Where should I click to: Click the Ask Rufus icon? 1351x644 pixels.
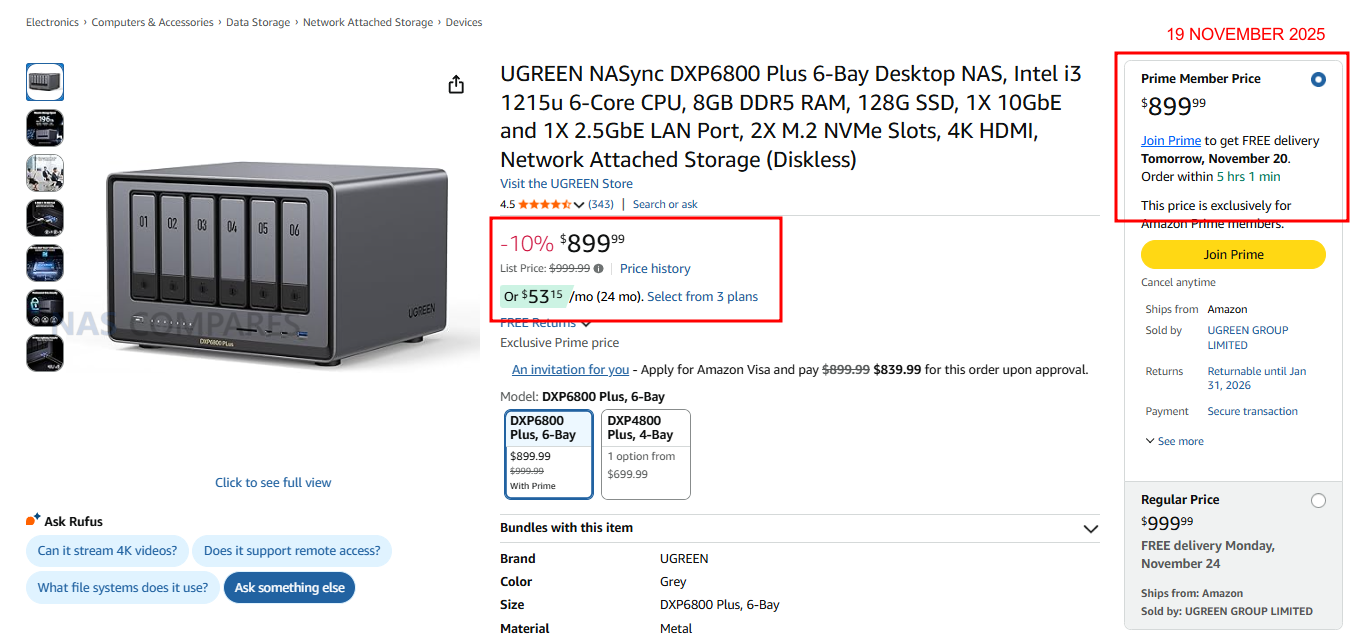click(33, 520)
